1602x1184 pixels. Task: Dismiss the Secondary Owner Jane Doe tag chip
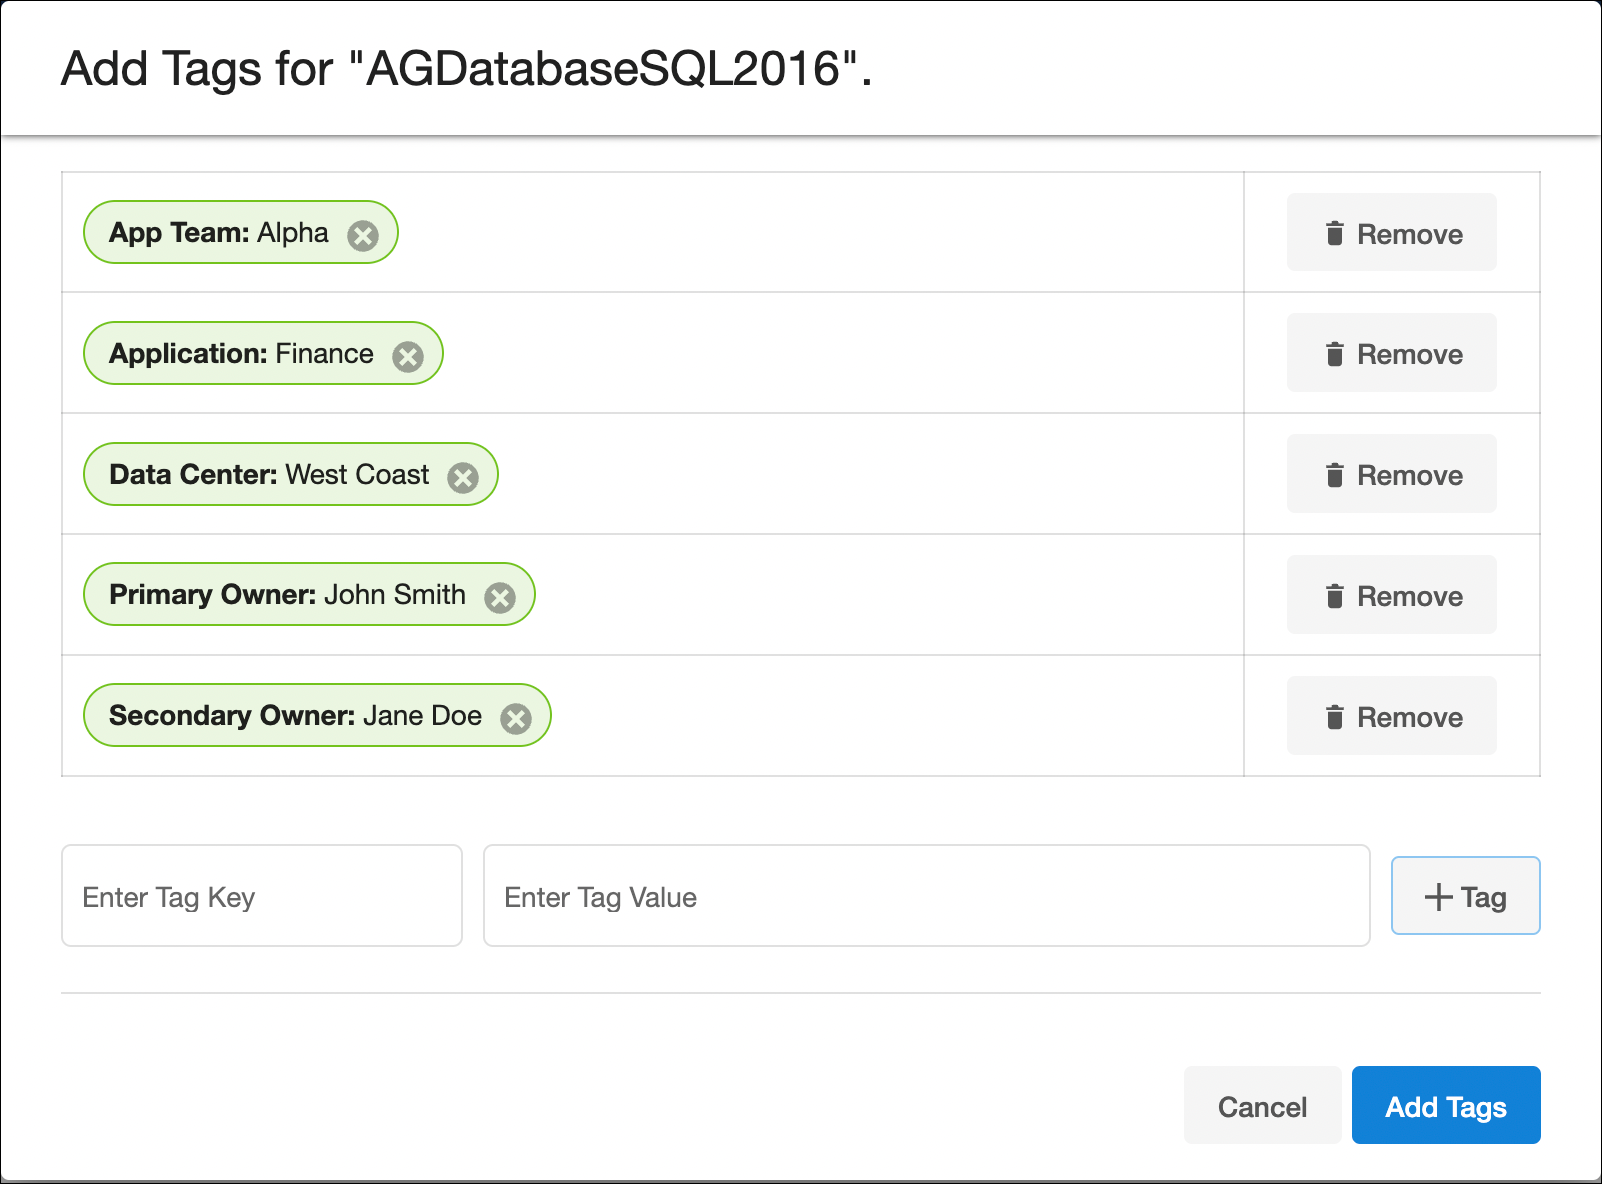coord(515,719)
